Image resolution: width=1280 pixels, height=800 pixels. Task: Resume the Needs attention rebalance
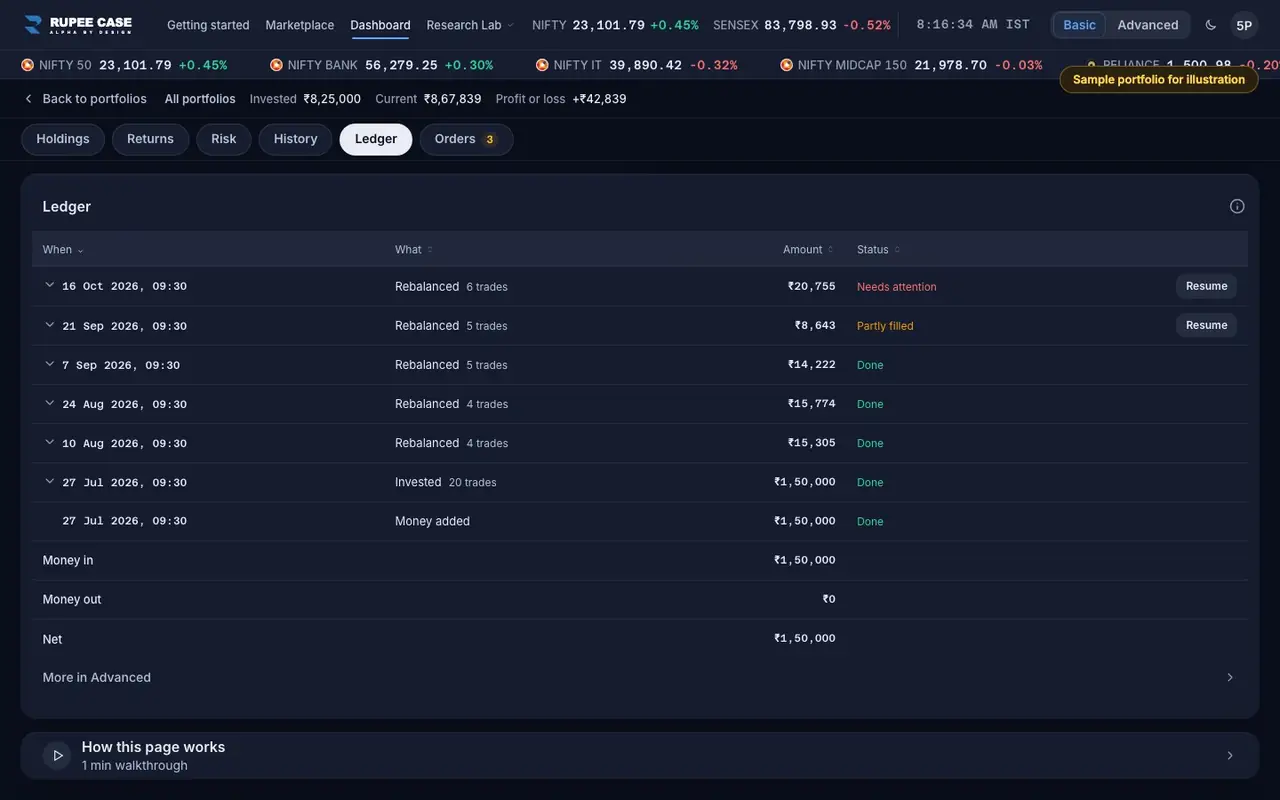coord(1206,286)
